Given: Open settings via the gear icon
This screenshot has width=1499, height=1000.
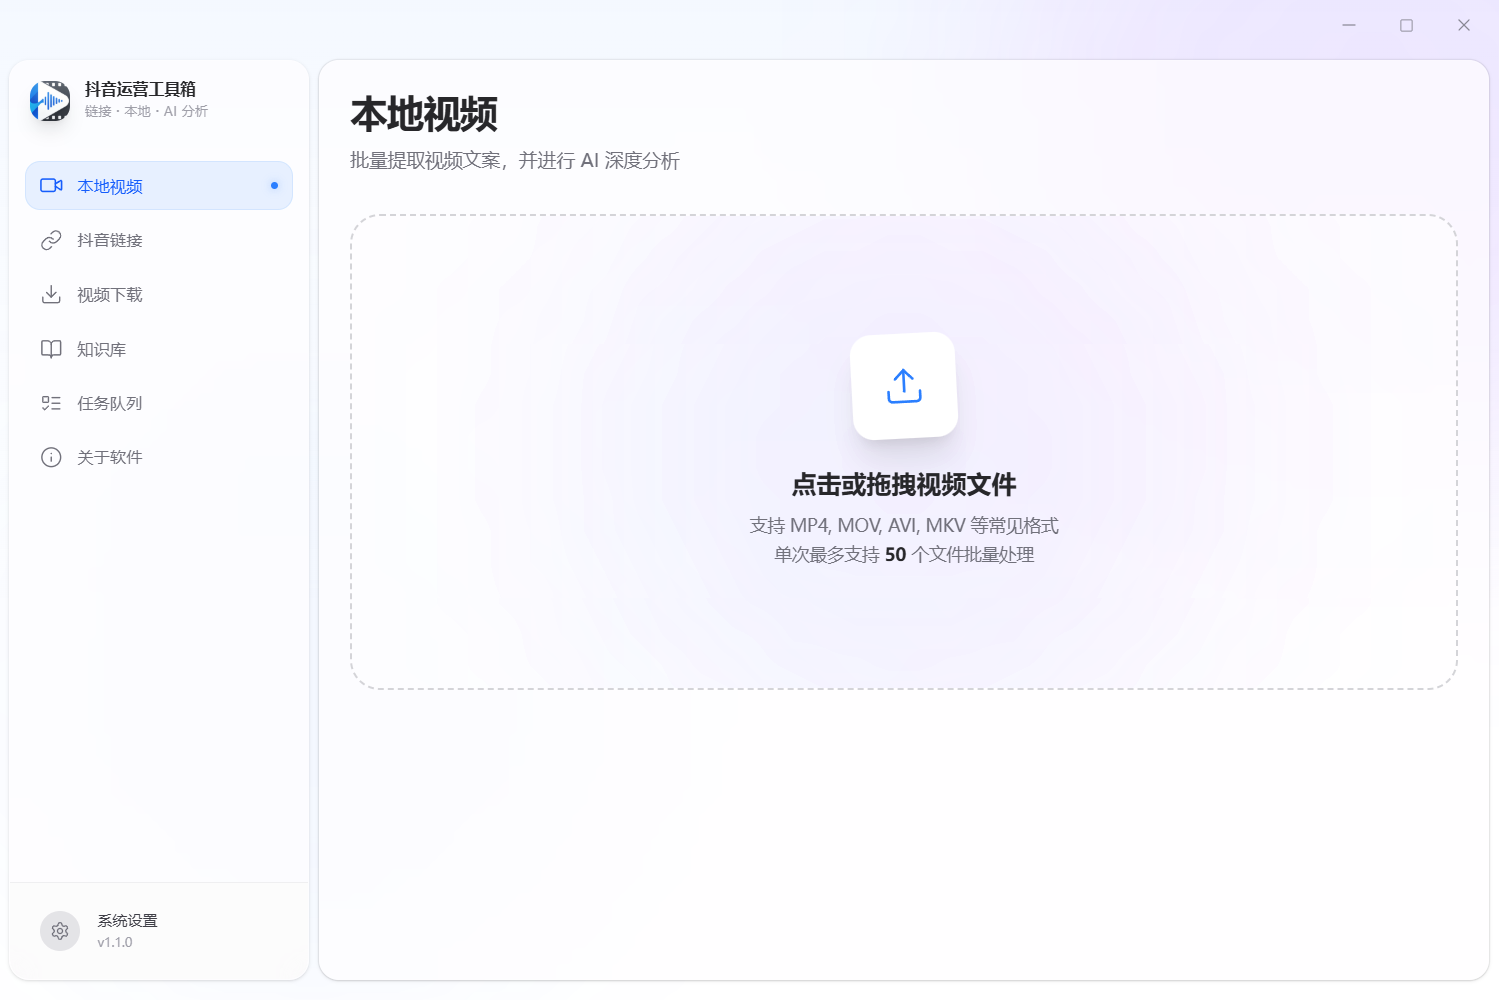Looking at the screenshot, I should click(x=60, y=931).
